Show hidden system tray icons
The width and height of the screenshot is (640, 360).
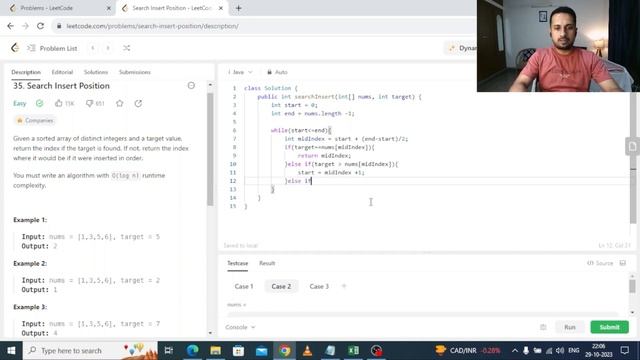coord(515,351)
